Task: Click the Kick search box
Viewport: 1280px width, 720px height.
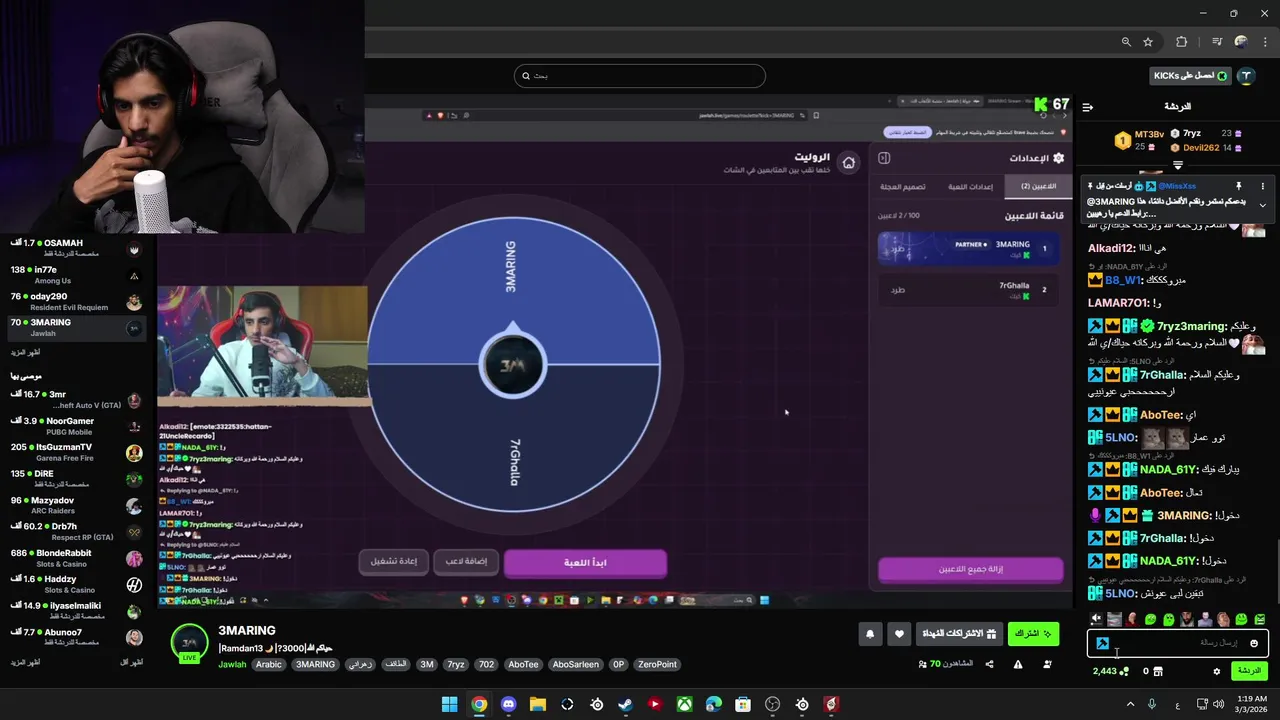Action: click(x=640, y=76)
